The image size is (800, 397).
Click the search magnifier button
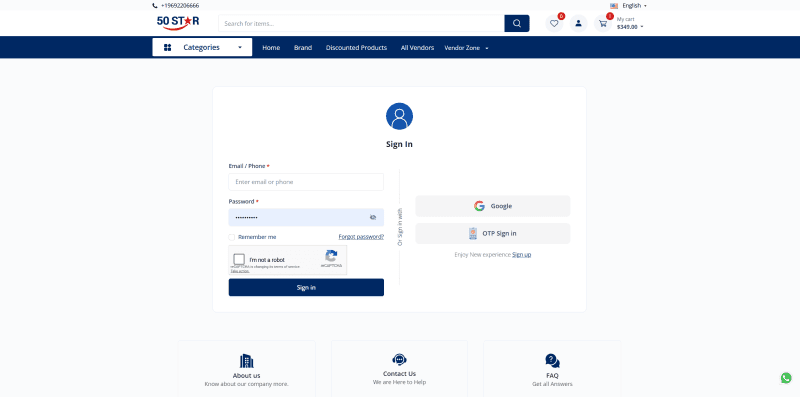pyautogui.click(x=517, y=23)
